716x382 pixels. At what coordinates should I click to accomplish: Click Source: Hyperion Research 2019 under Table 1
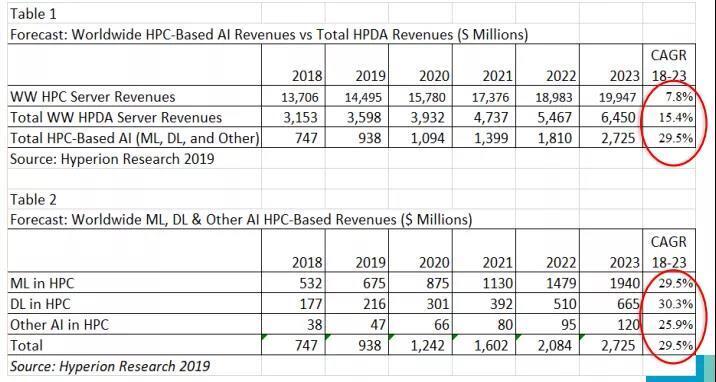tap(112, 159)
